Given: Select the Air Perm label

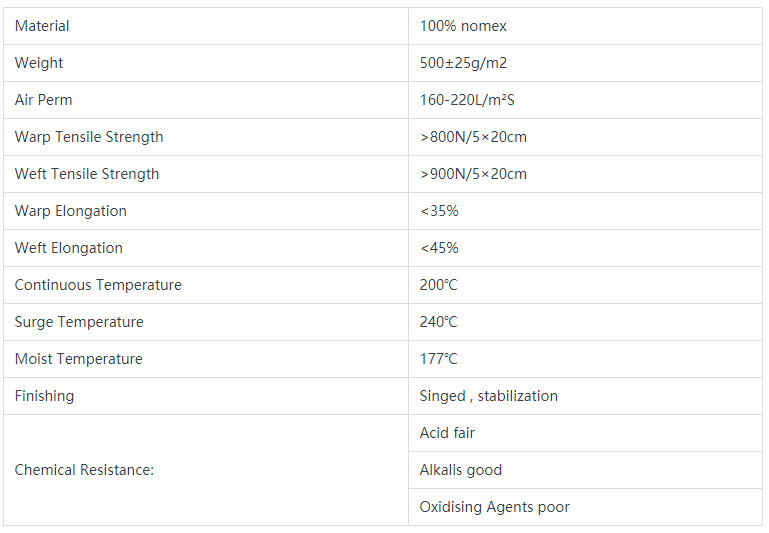Looking at the screenshot, I should pos(44,100).
